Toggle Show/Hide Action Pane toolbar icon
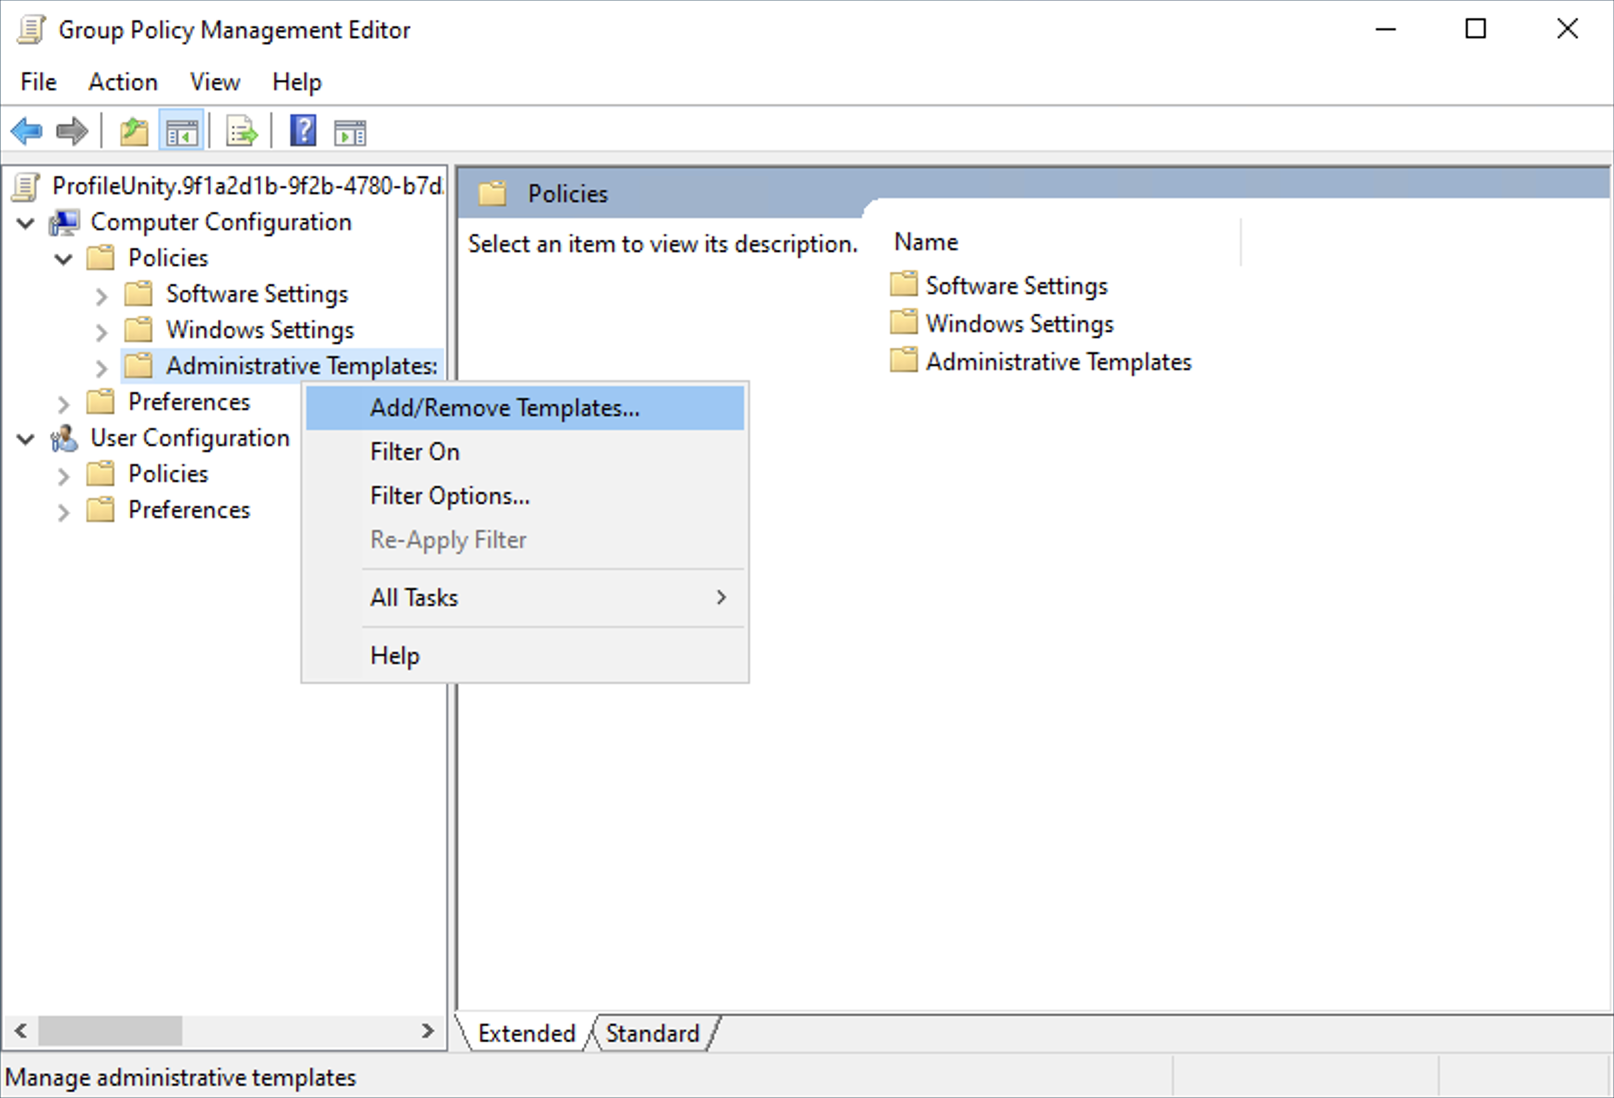Image resolution: width=1614 pixels, height=1098 pixels. 350,131
